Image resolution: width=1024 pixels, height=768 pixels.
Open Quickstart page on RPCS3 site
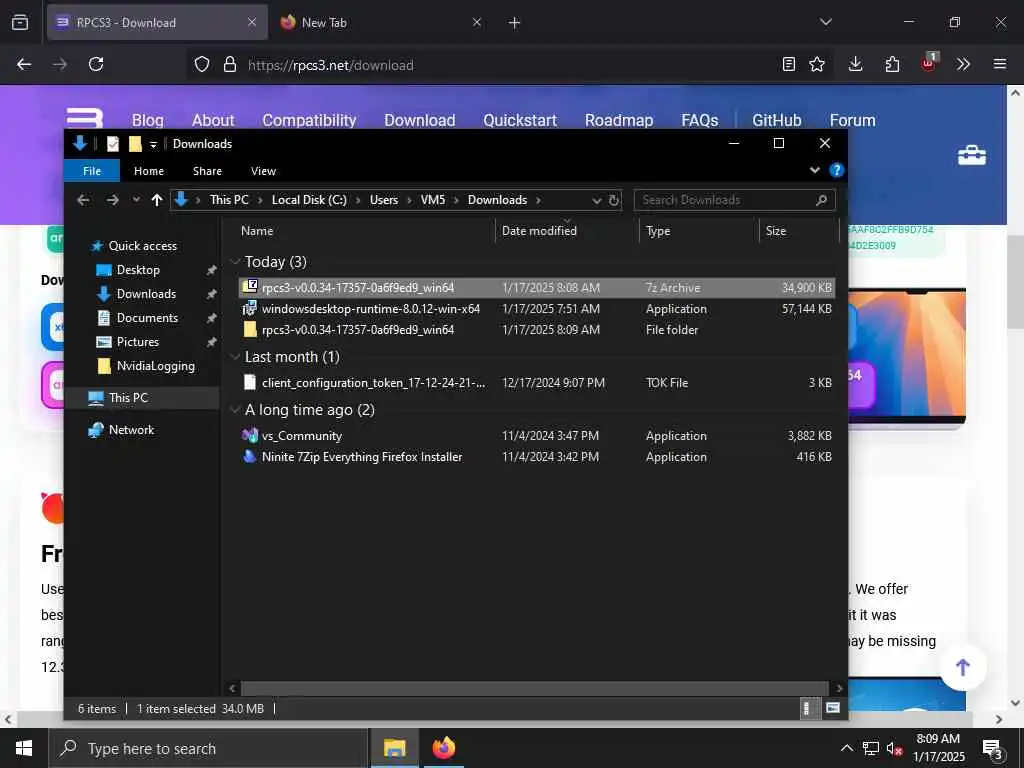520,120
